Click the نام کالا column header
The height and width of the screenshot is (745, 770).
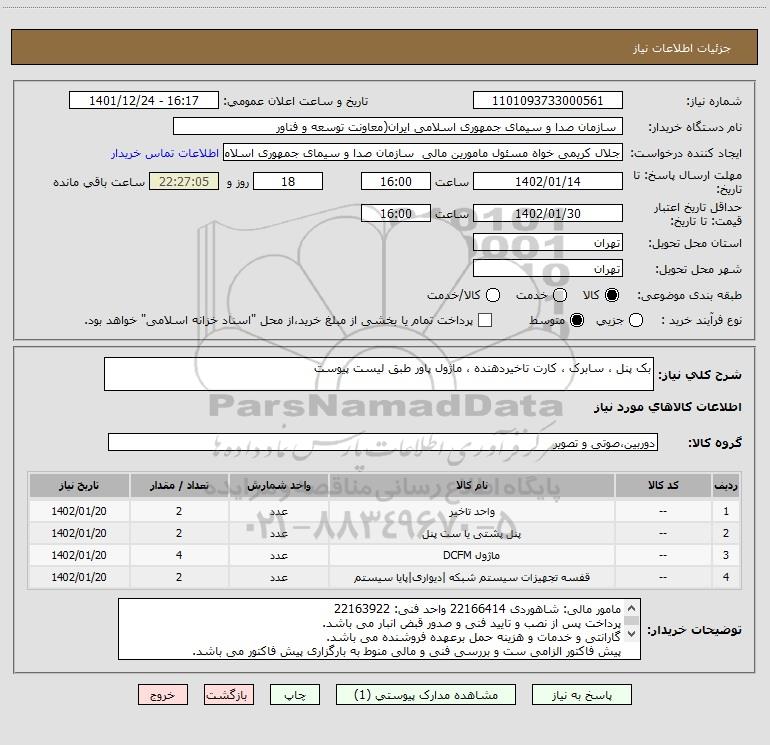[x=471, y=485]
